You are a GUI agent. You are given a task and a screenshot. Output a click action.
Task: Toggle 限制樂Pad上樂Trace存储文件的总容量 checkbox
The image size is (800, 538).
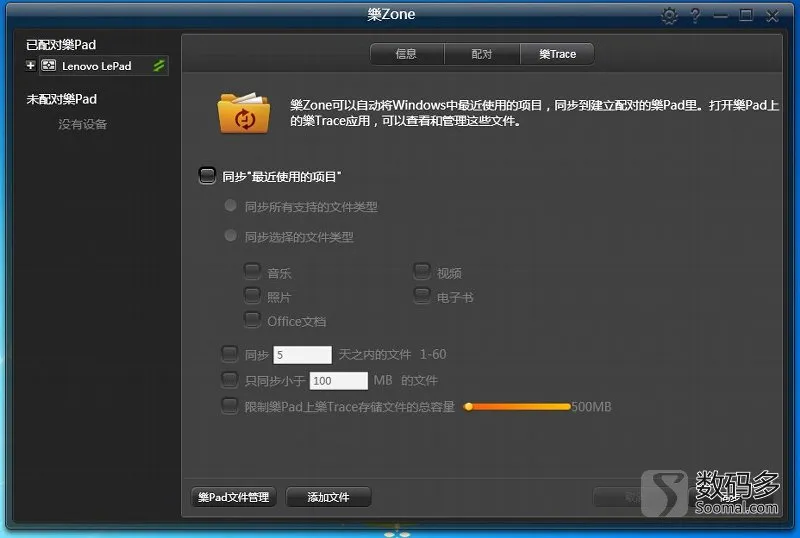tap(229, 406)
